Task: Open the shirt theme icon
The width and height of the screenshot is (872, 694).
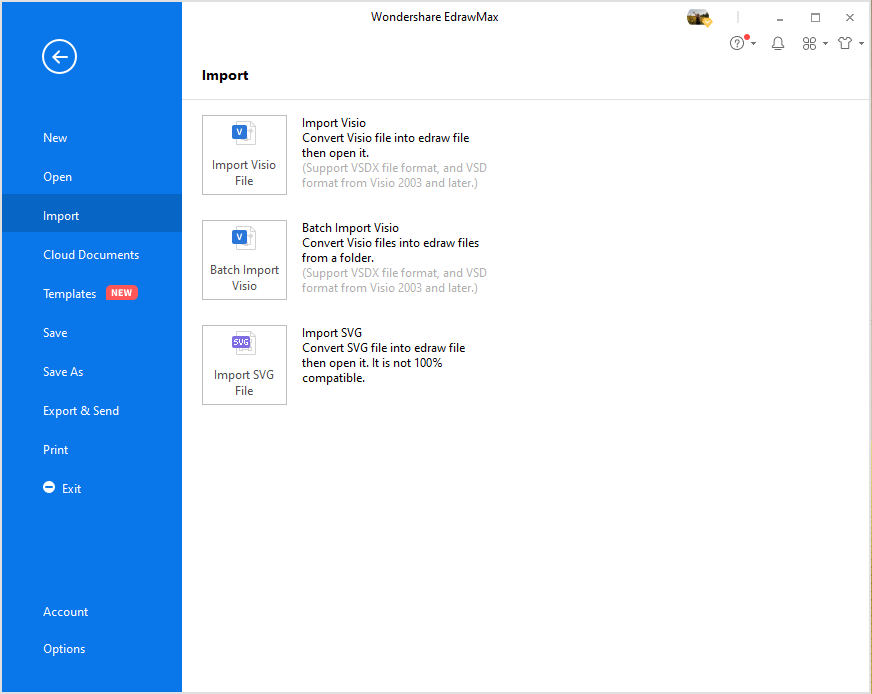Action: point(845,43)
